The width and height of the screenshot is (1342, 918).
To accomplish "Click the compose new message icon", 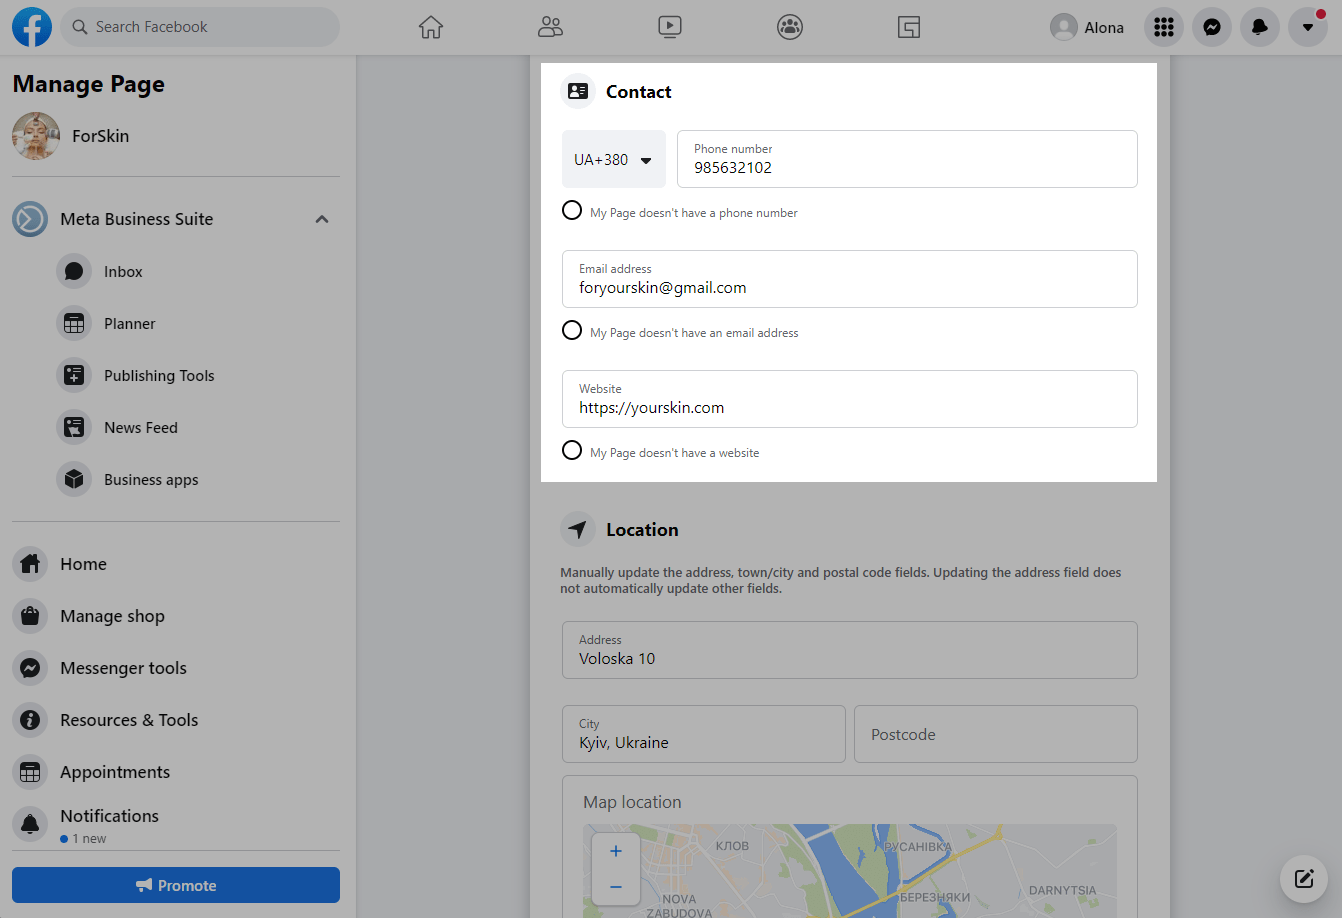I will (x=1303, y=879).
